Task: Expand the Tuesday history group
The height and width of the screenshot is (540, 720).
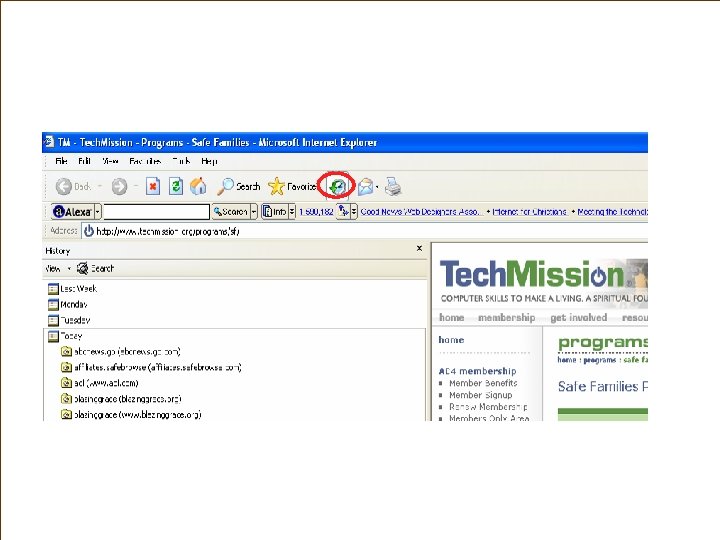Action: point(69,320)
